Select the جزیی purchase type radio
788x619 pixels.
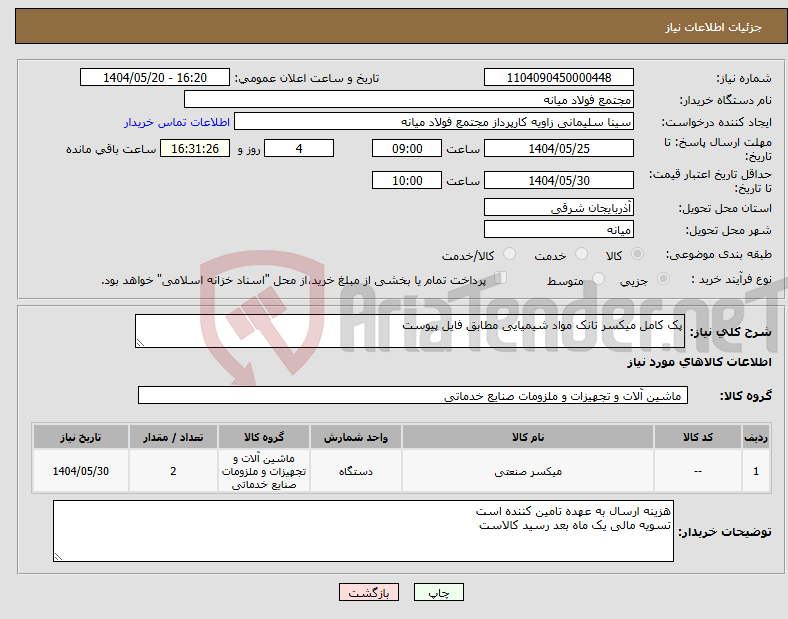point(663,279)
